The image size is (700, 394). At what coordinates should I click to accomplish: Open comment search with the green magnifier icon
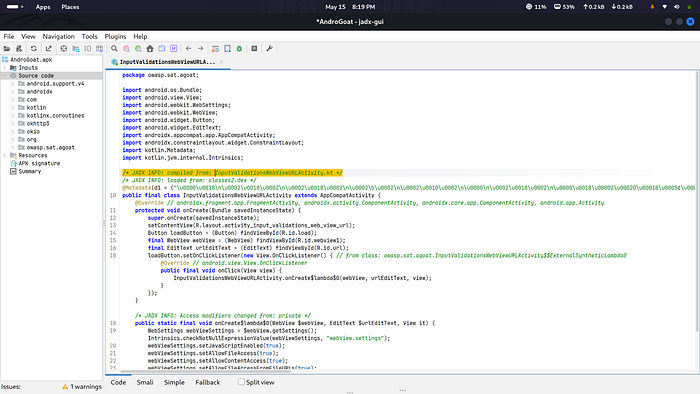pyautogui.click(x=138, y=49)
